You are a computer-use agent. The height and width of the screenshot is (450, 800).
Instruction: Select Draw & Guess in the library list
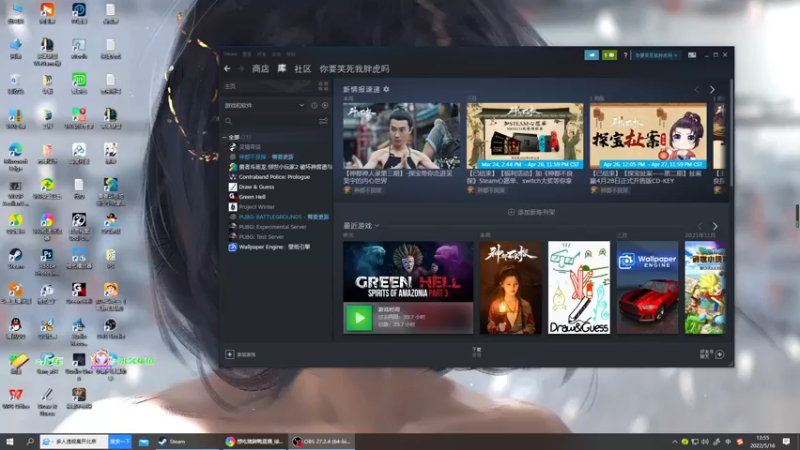pyautogui.click(x=256, y=187)
